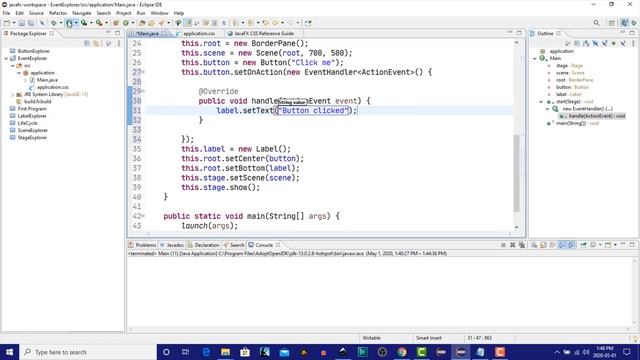Toggle Hide Non-Public Members green dot

coord(613,43)
